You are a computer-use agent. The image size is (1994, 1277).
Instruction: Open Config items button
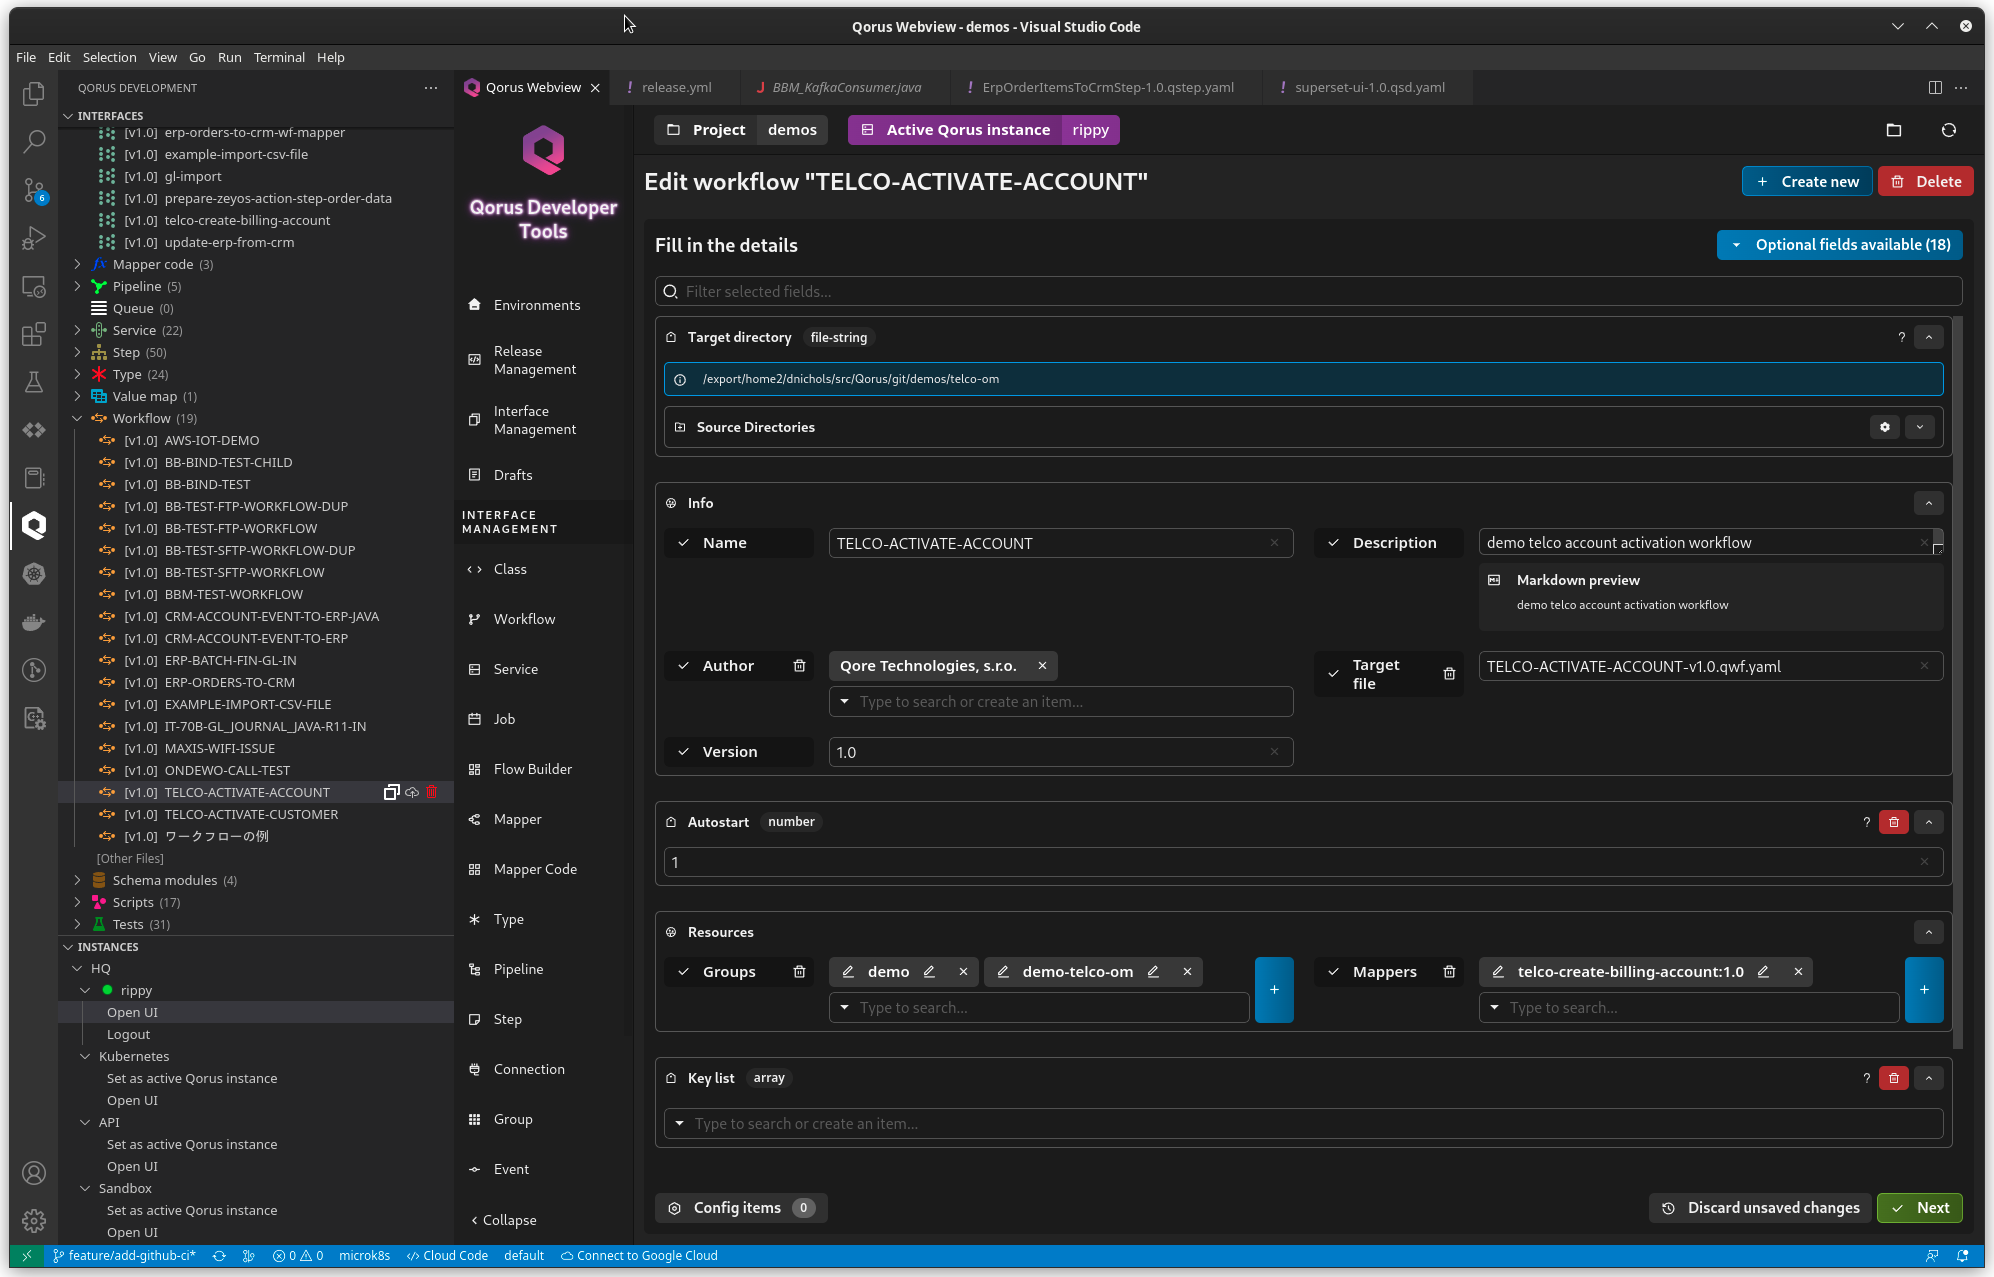[741, 1208]
